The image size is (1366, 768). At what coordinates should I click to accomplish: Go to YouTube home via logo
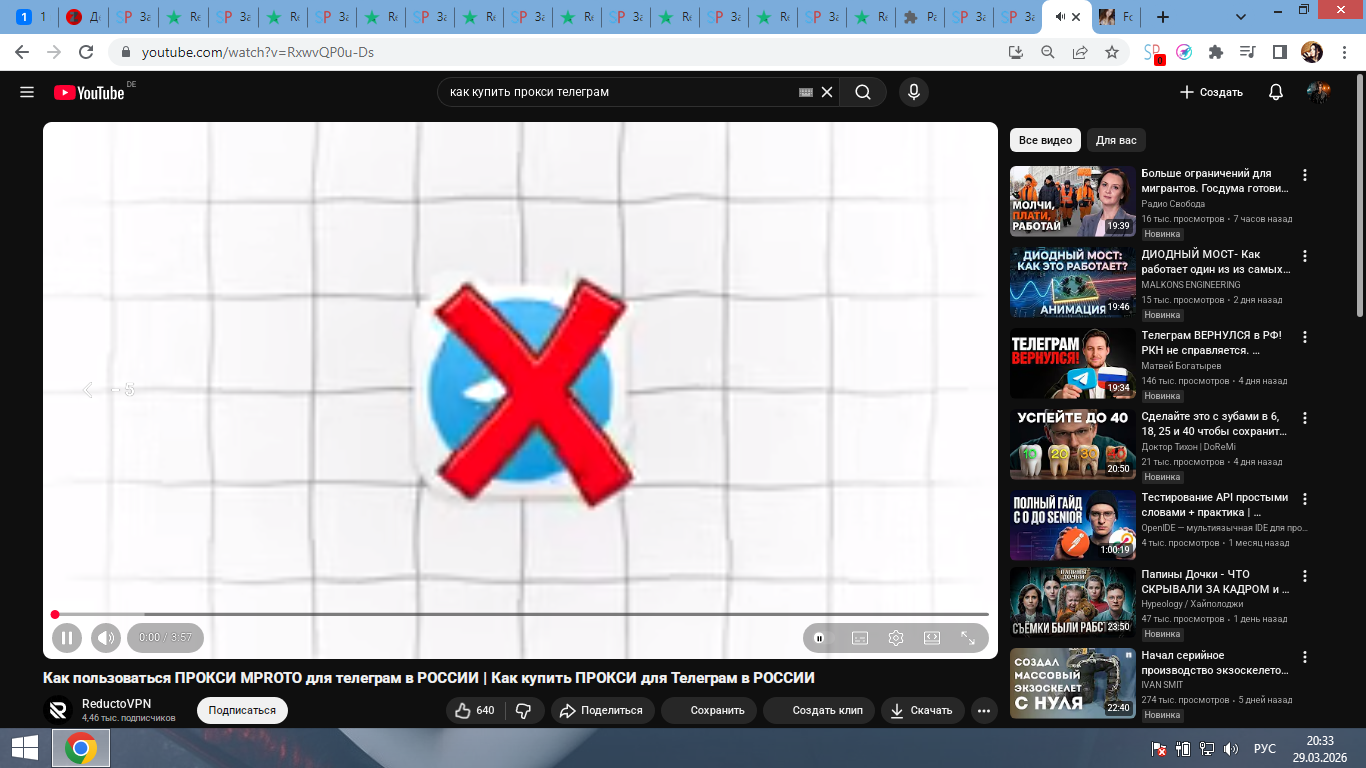click(x=89, y=92)
